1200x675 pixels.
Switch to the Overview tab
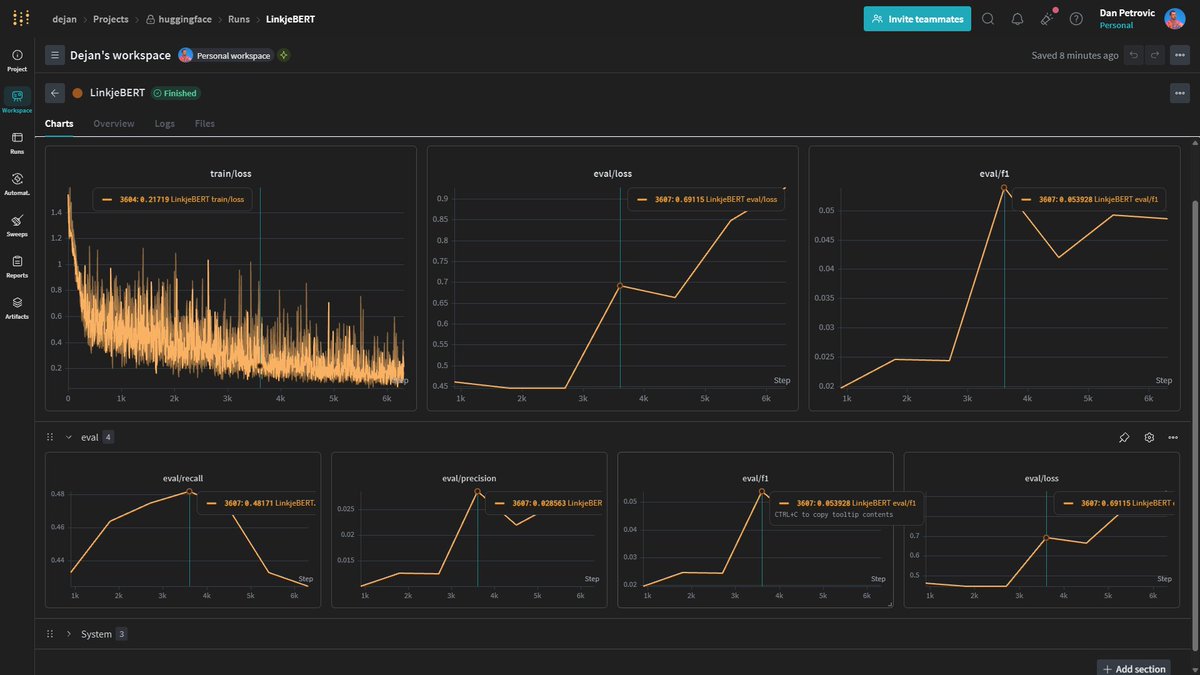tap(114, 124)
